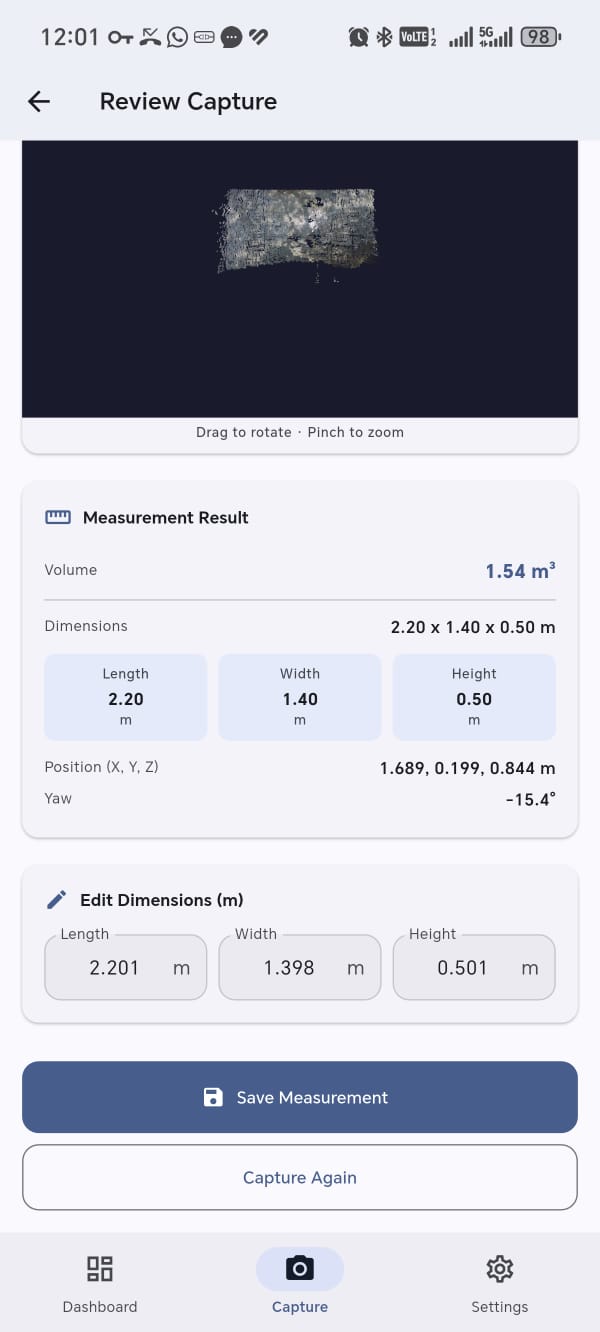Screen dimensions: 600x1332
Task: Select the Length 2.20 m card
Action: coord(126,697)
